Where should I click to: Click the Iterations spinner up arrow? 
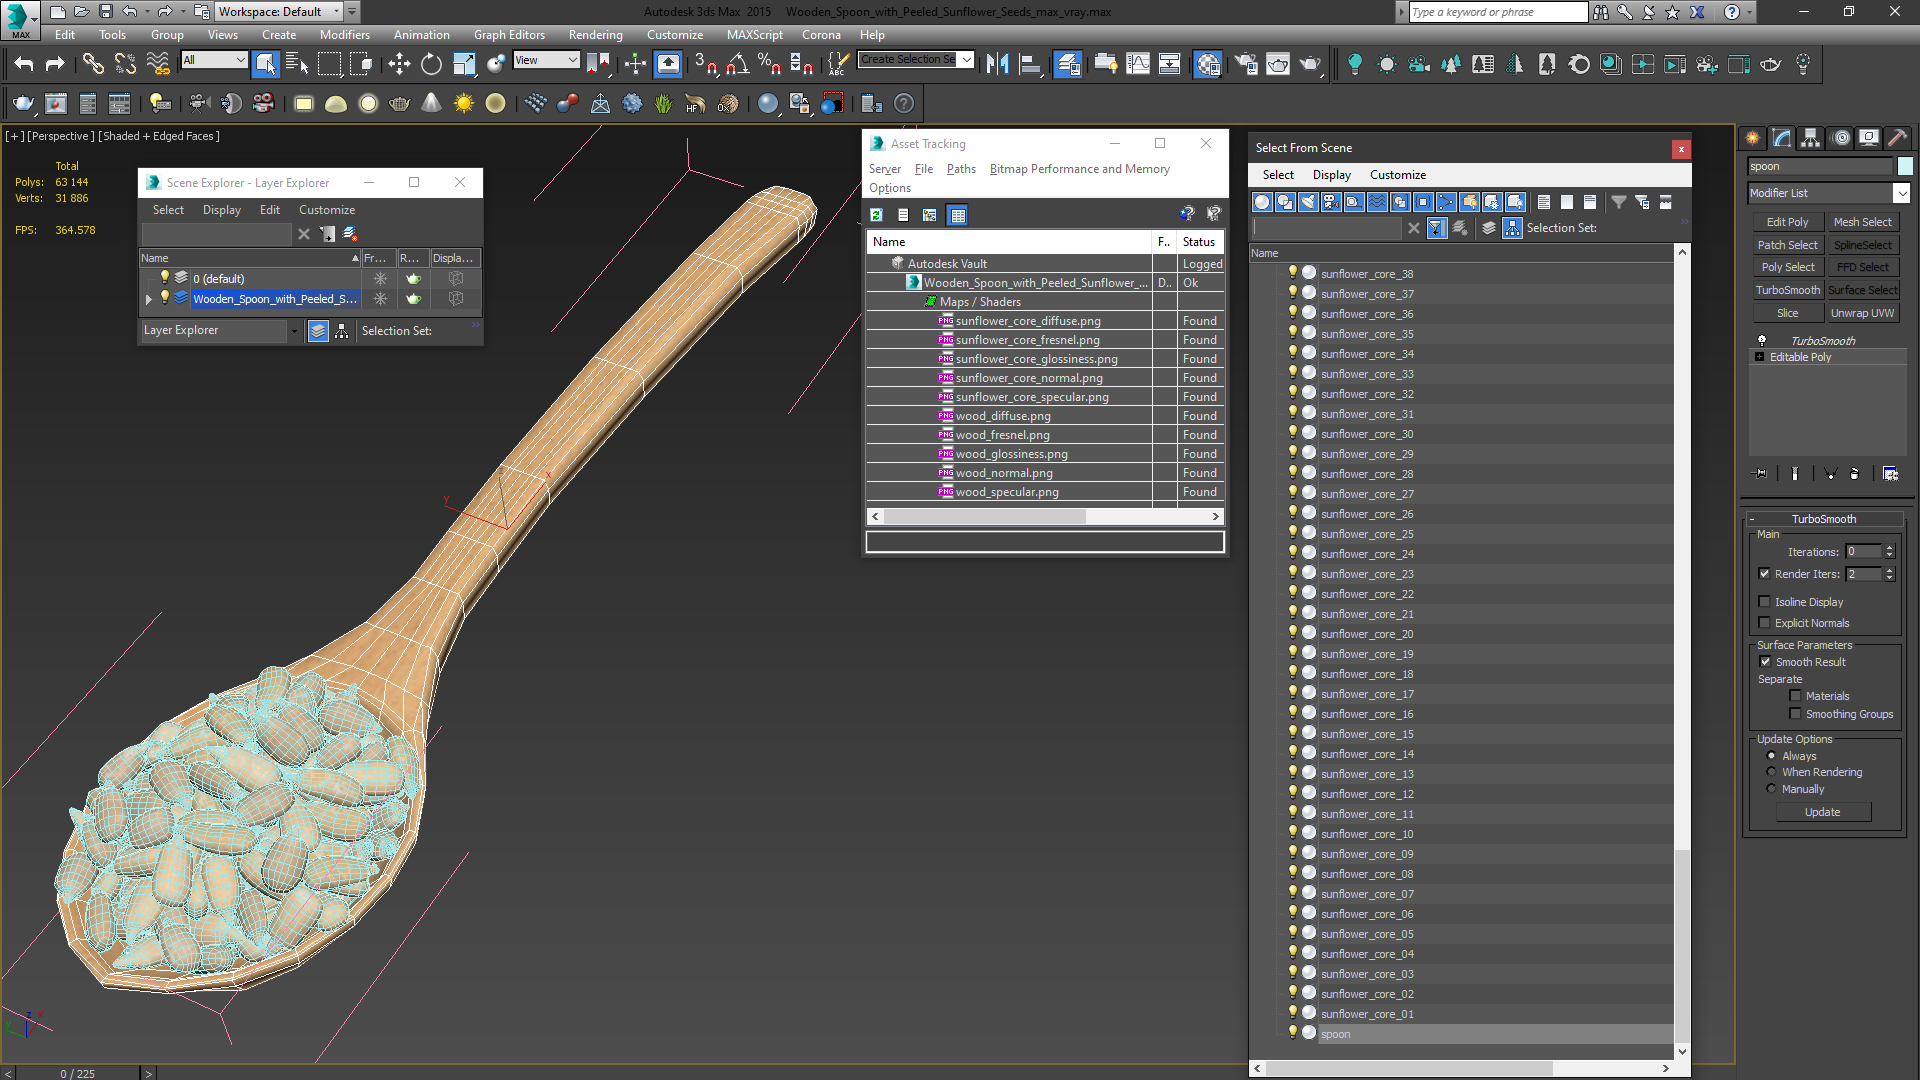point(1889,548)
